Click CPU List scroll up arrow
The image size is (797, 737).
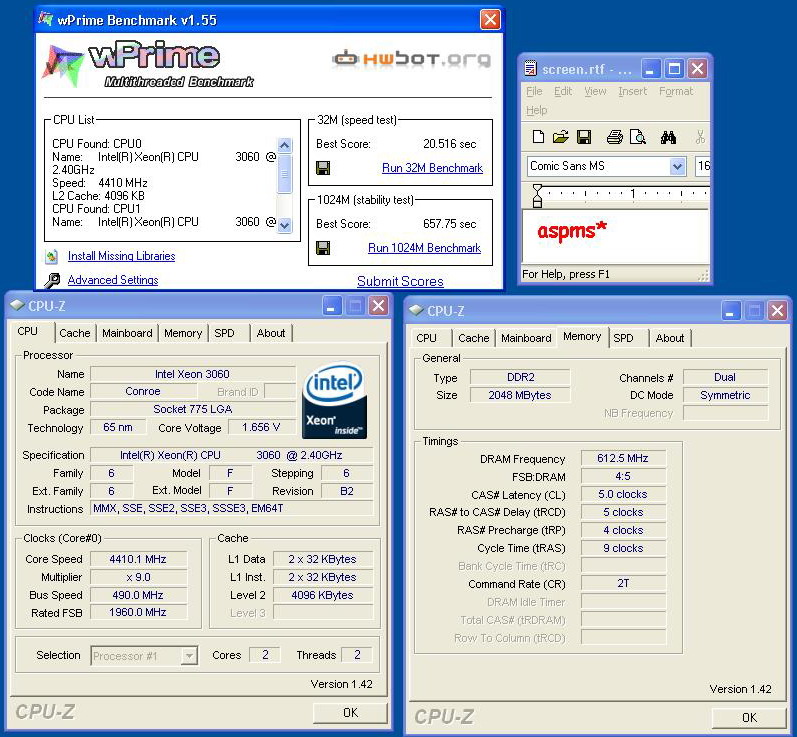tap(285, 145)
